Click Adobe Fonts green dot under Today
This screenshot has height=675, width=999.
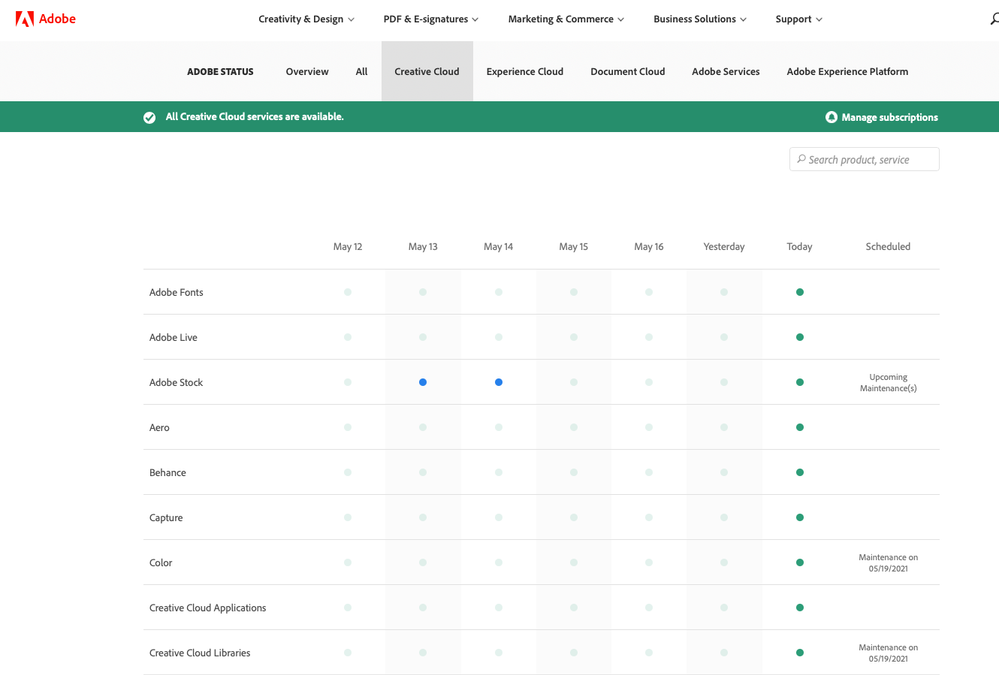(799, 292)
